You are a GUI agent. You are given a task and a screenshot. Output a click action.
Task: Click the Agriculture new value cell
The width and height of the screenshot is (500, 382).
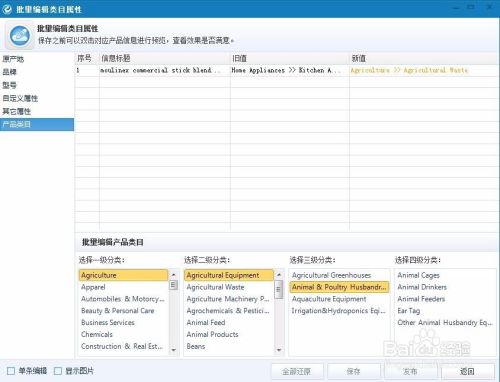click(x=424, y=70)
